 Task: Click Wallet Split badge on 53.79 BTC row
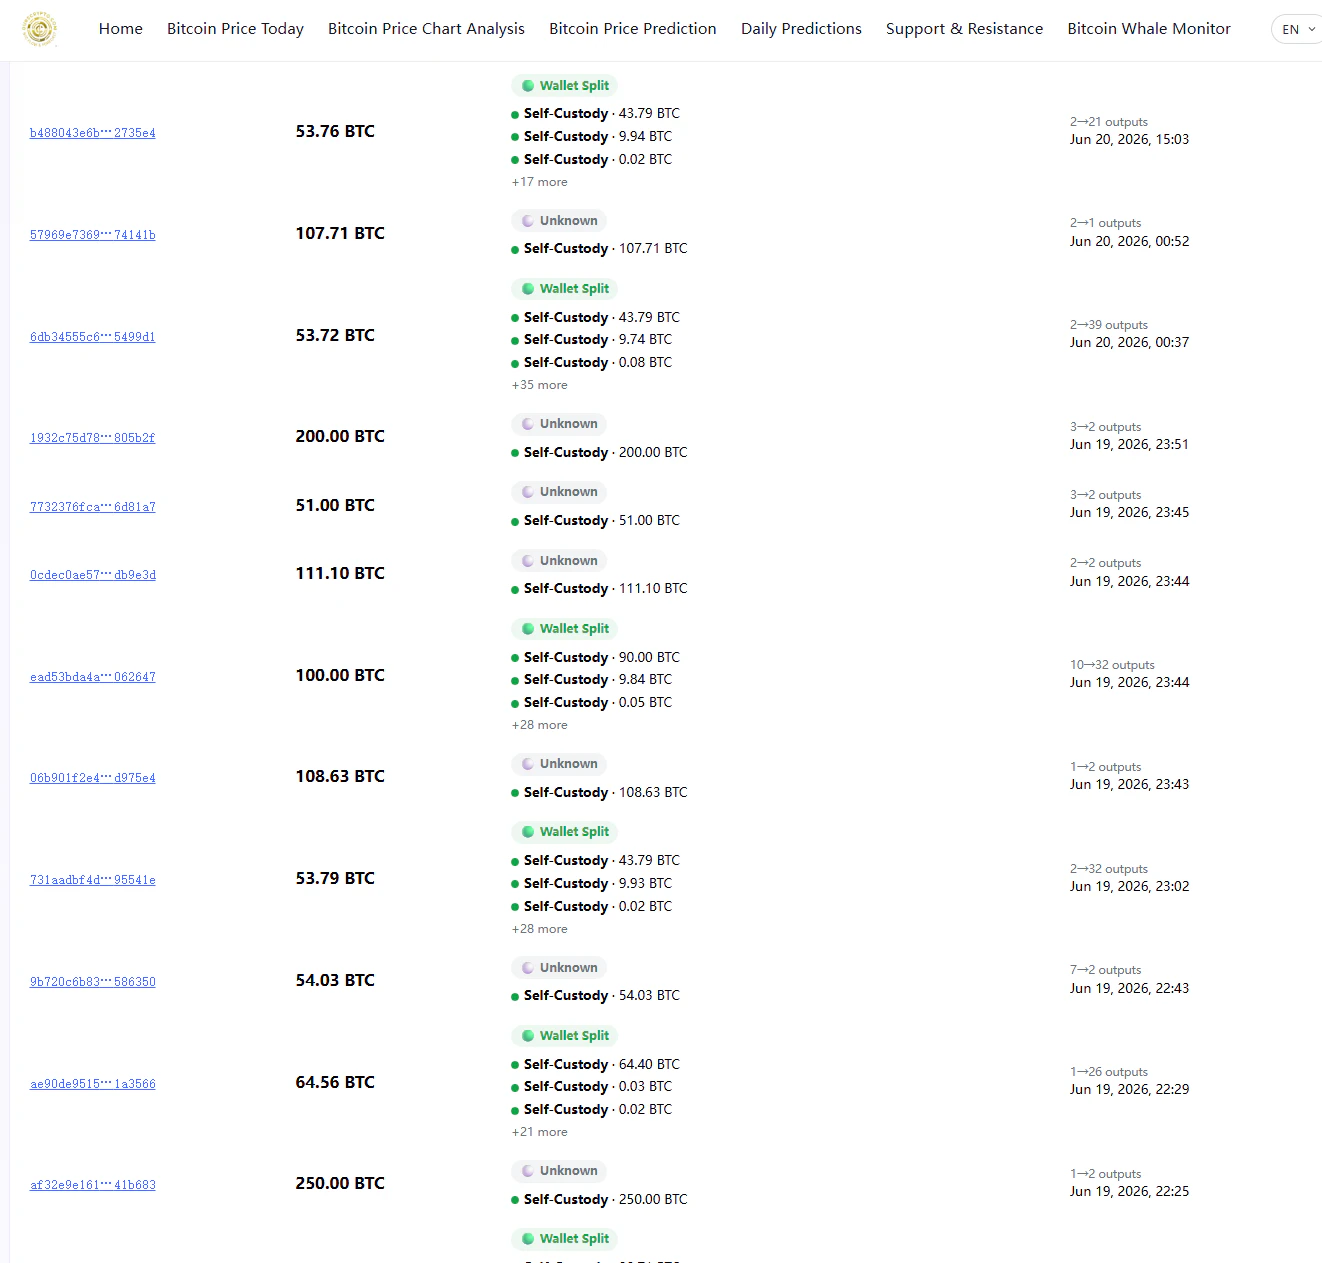565,832
